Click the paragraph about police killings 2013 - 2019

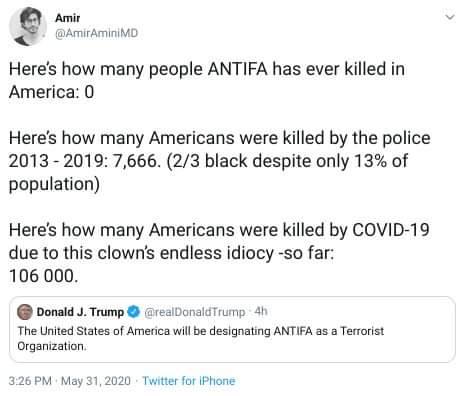click(220, 161)
